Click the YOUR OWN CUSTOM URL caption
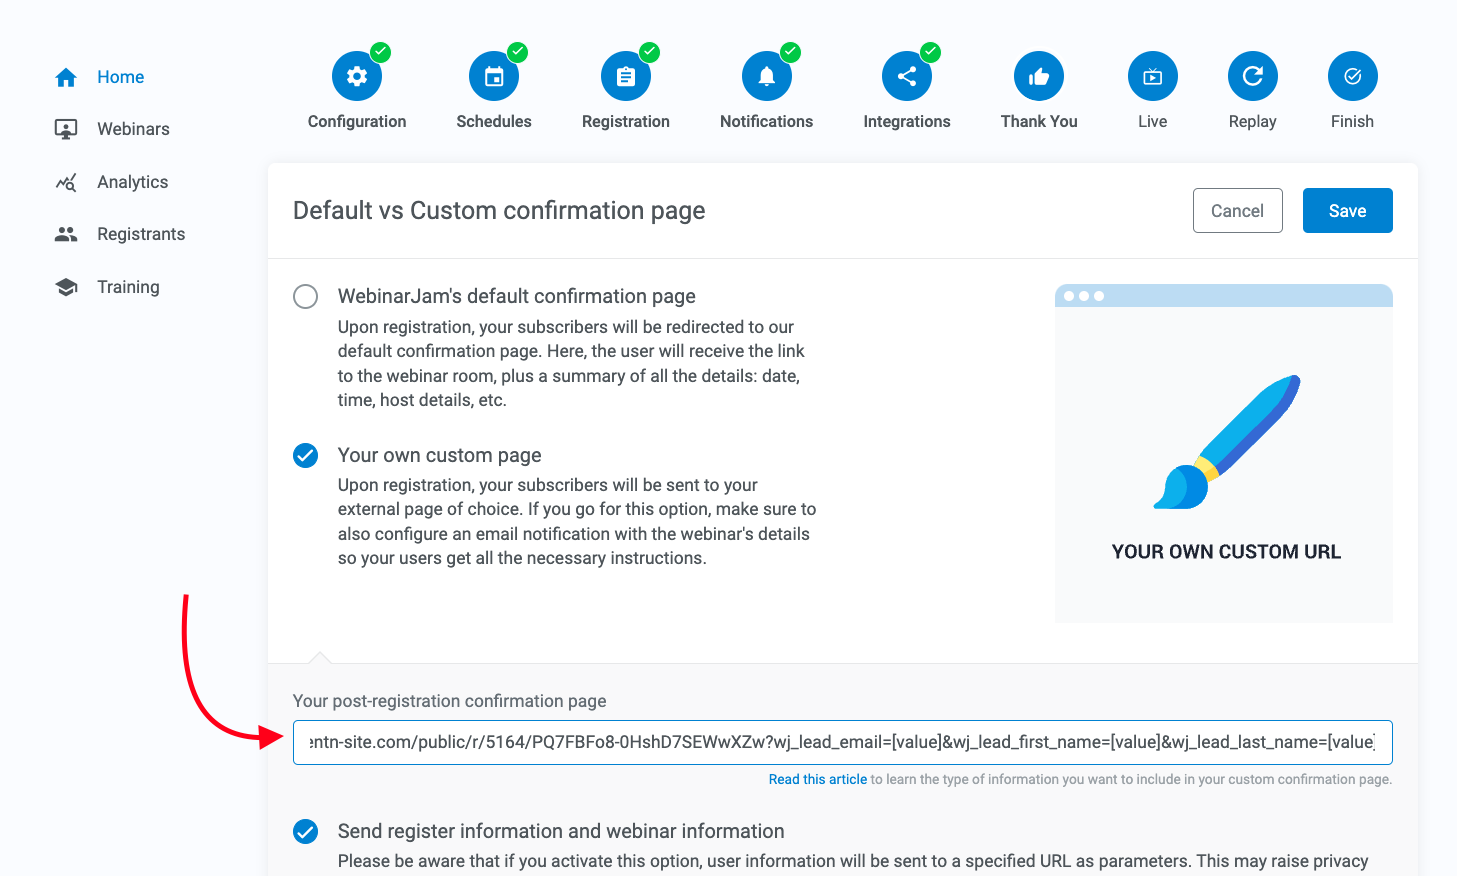The image size is (1457, 876). click(x=1226, y=552)
